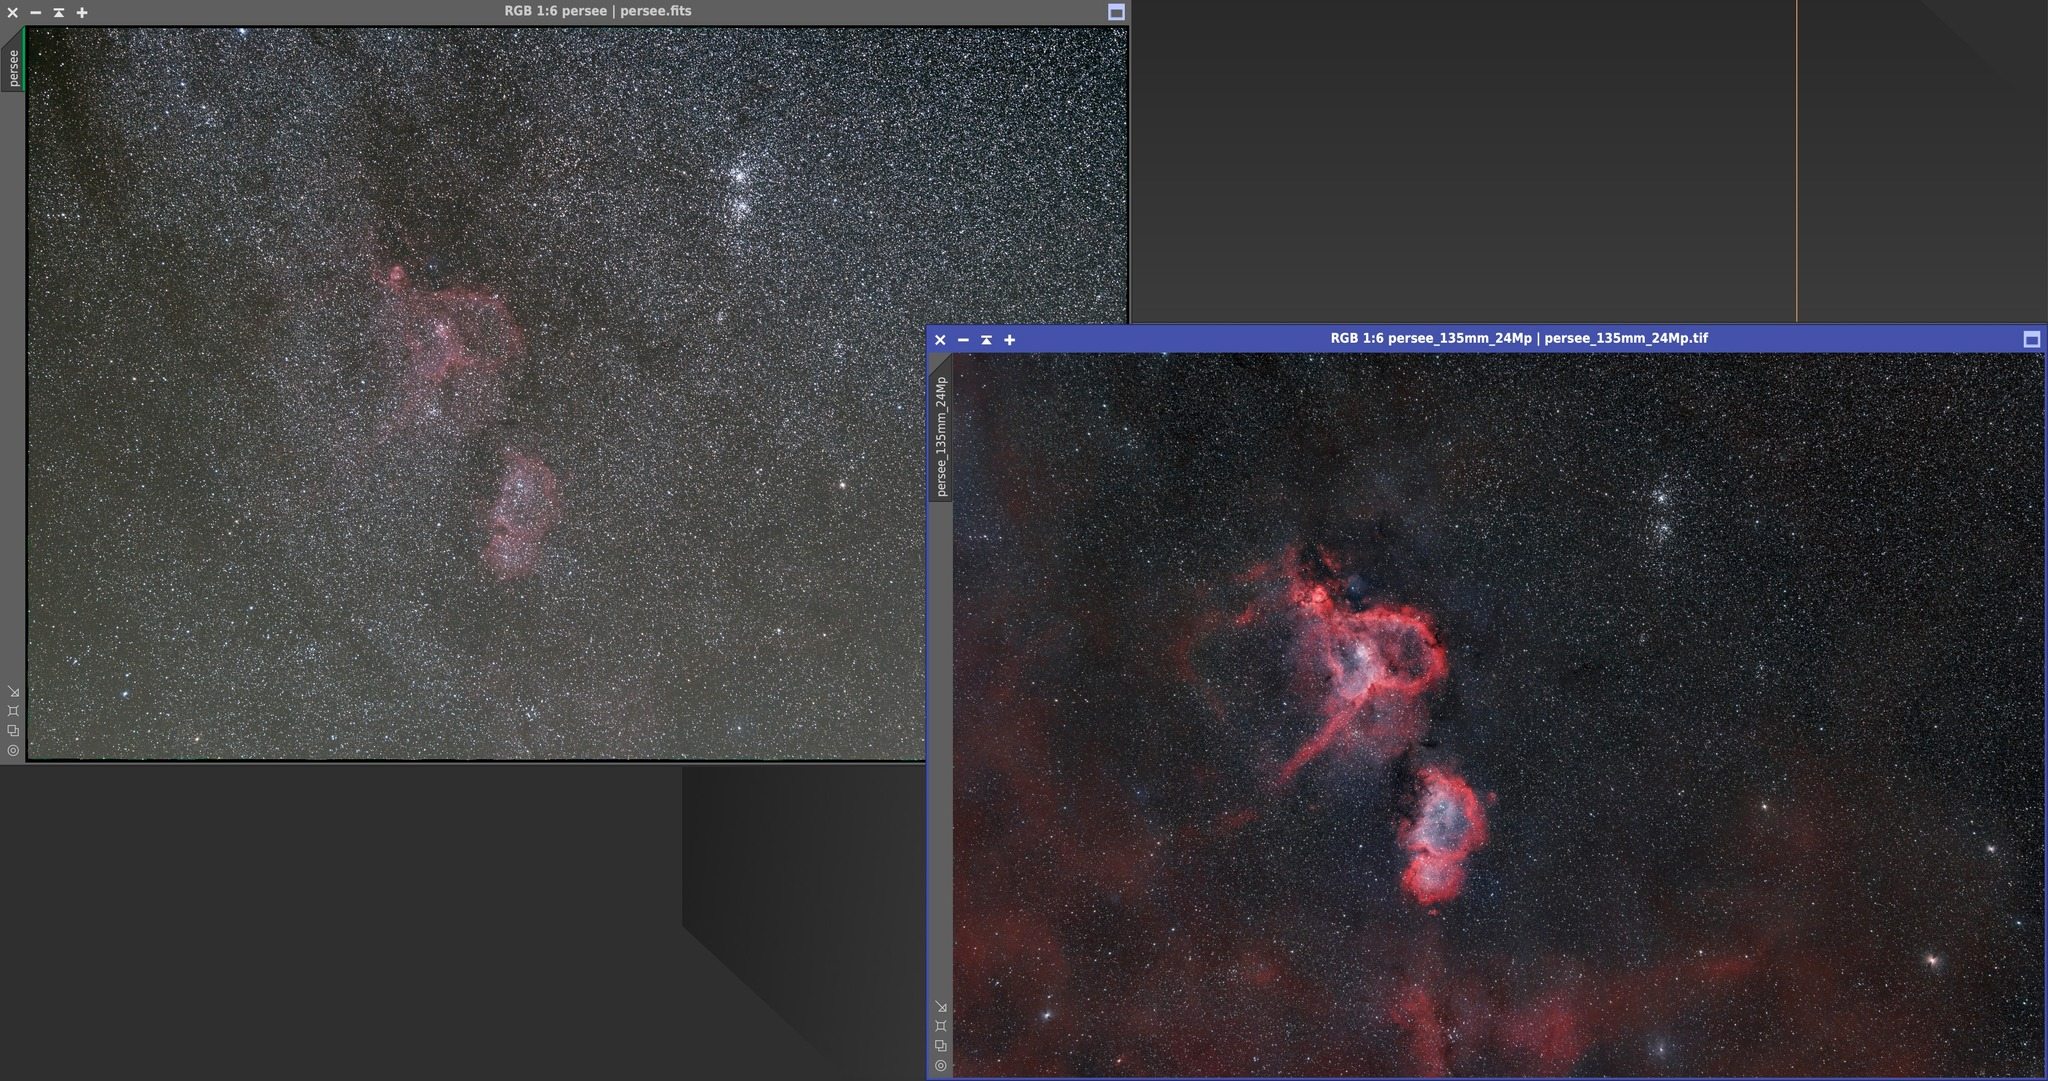
Task: Click the overlapping squares icon in persee window
Action: [13, 731]
